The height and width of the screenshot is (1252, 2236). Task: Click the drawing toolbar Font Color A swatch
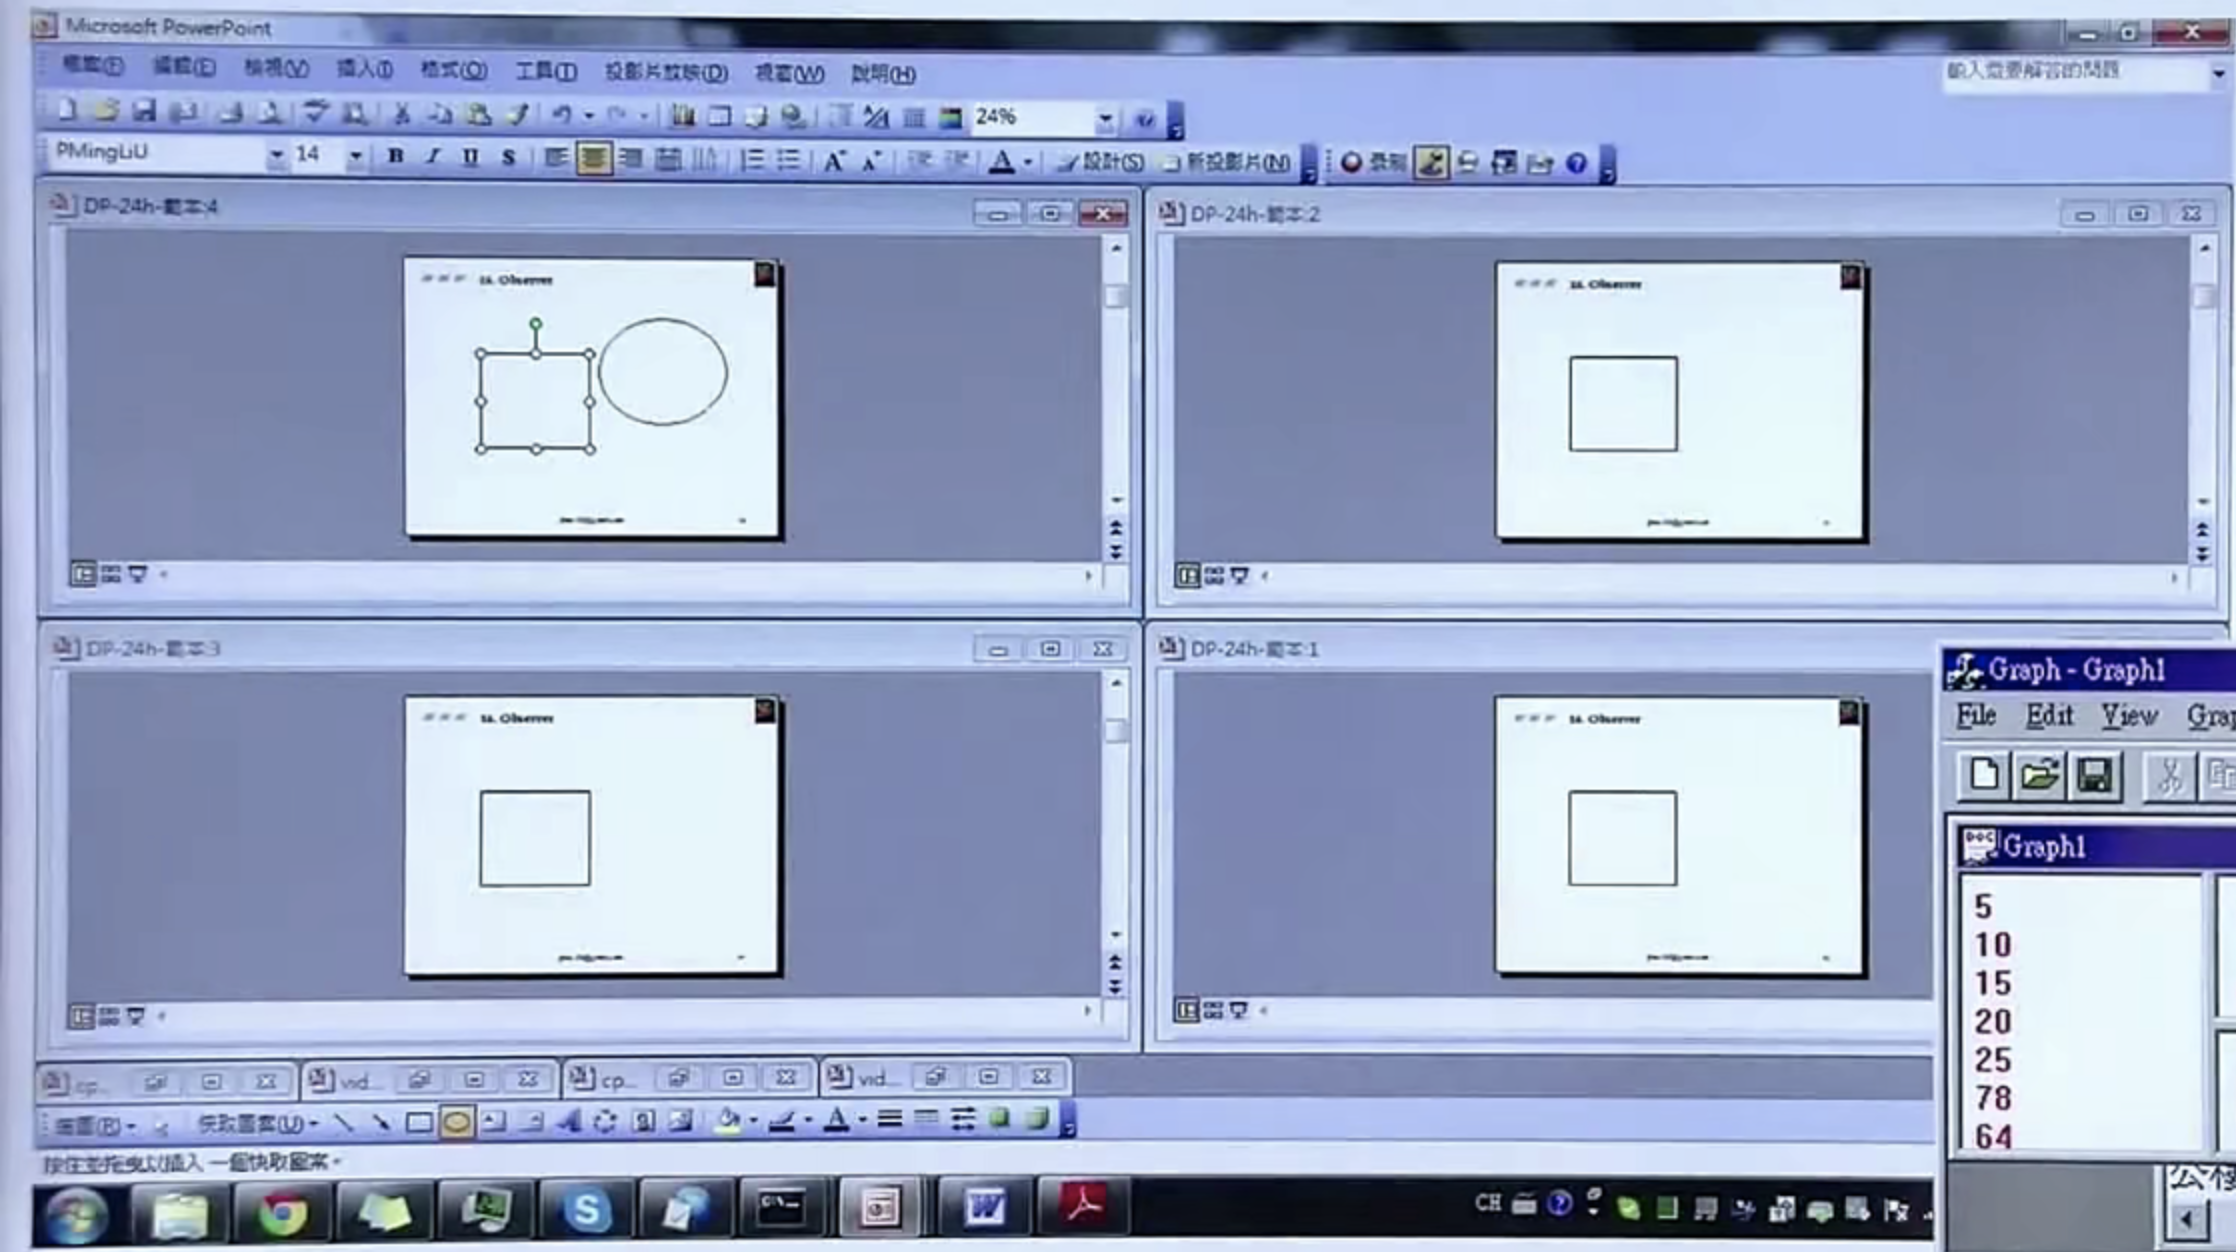pos(837,1120)
